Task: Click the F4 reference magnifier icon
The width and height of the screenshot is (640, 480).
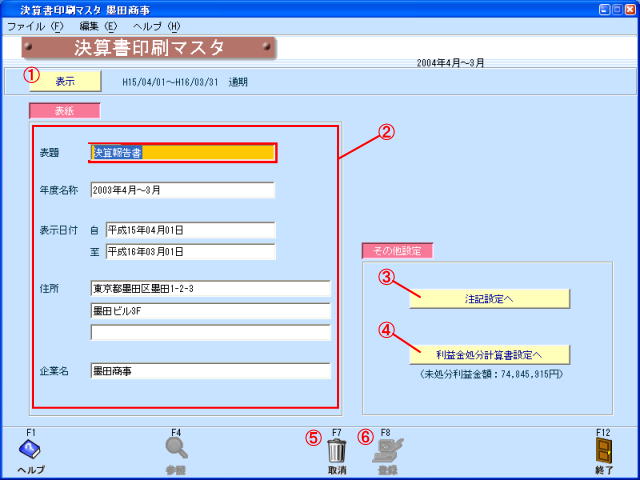Action: click(176, 451)
